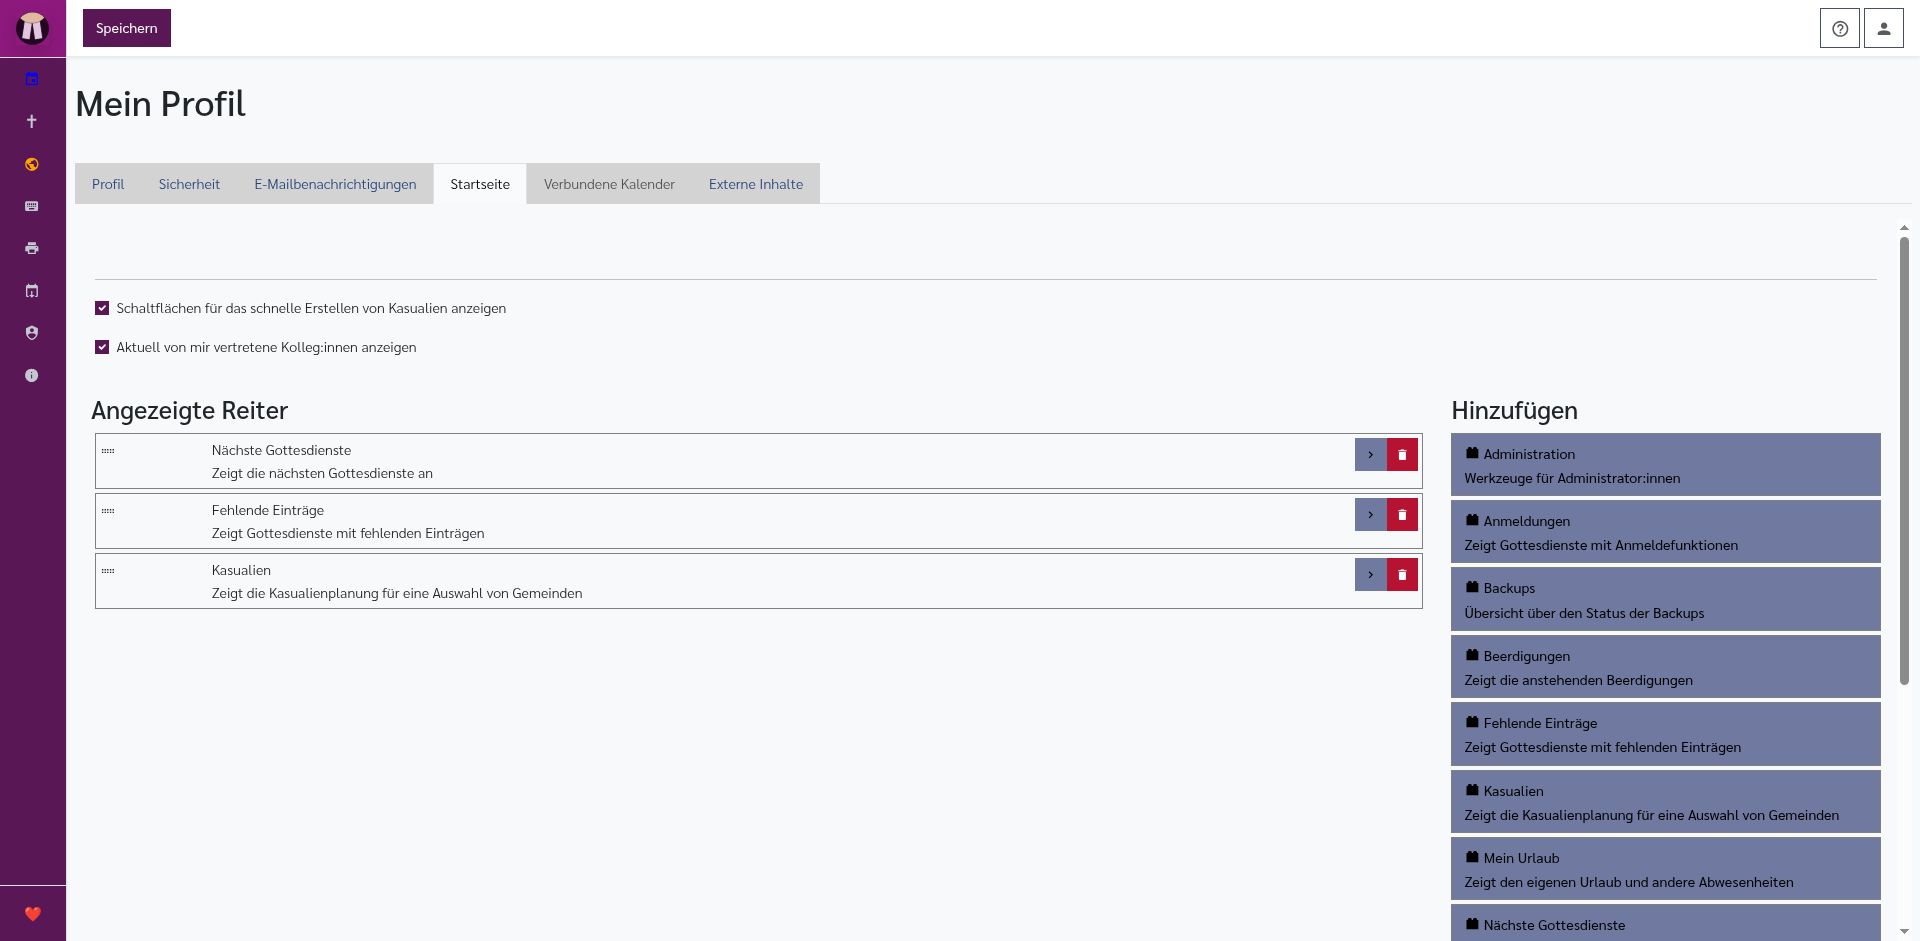1920x941 pixels.
Task: Open the info icon in sidebar
Action: click(32, 375)
